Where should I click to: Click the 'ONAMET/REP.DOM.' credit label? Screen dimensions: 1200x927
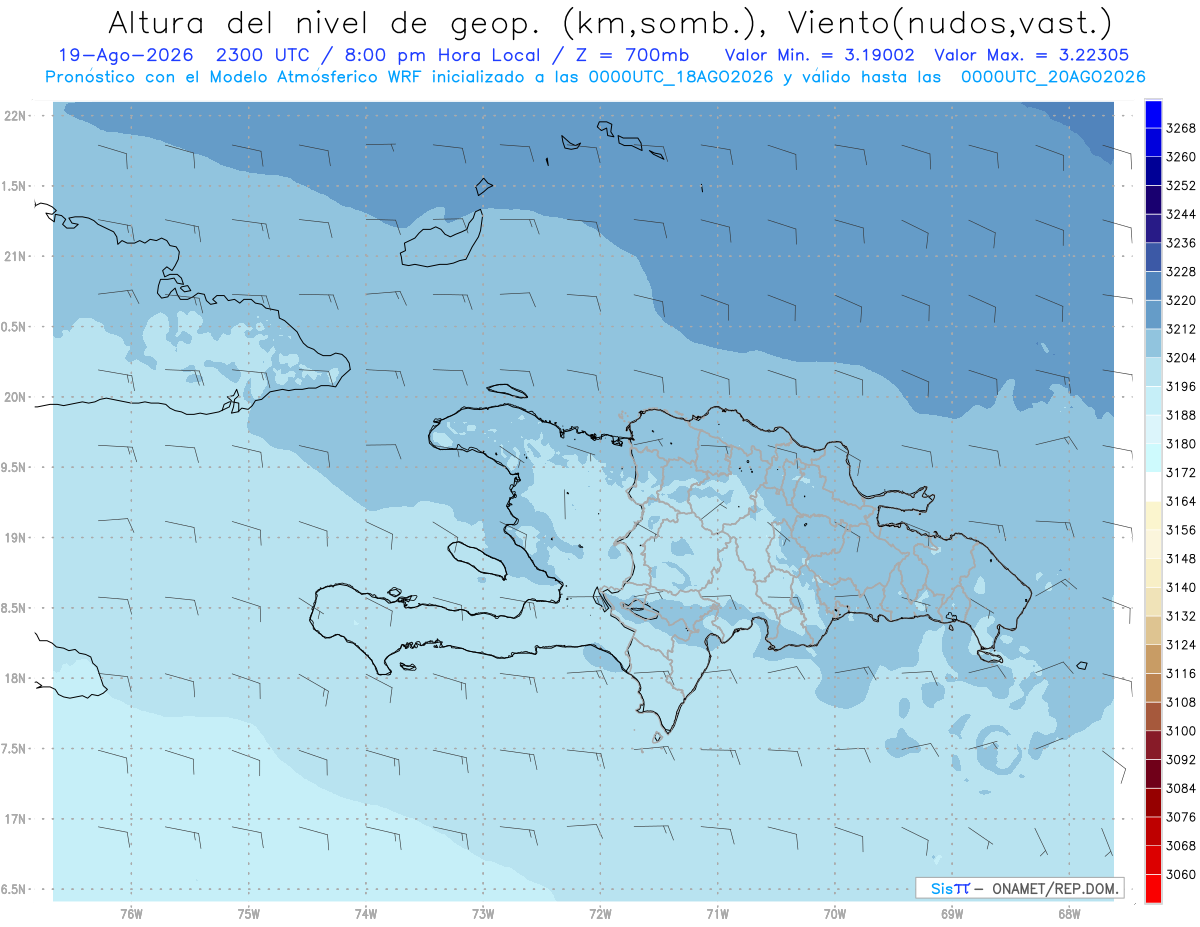[1053, 888]
